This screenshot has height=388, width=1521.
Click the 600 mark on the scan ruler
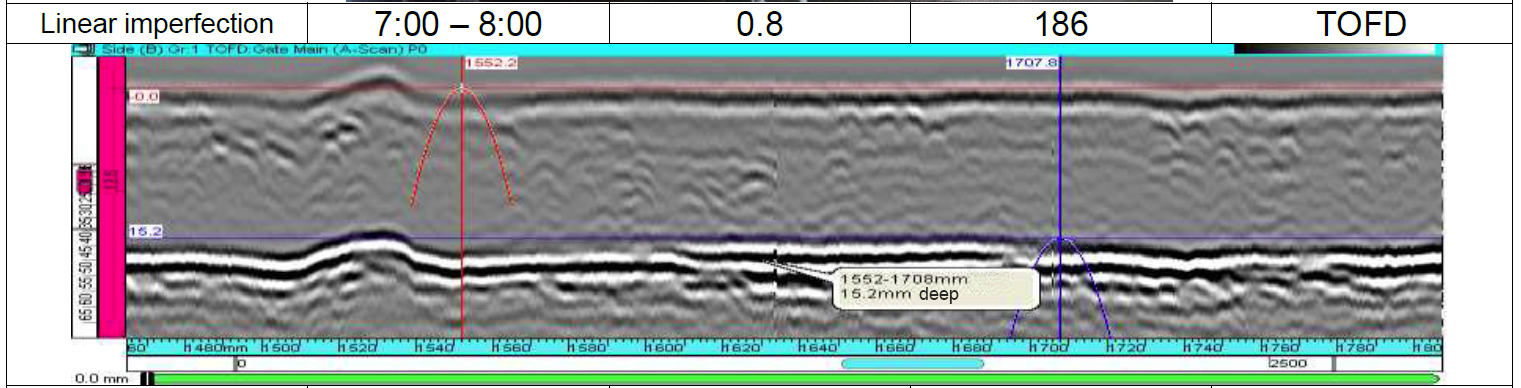pyautogui.click(x=664, y=348)
